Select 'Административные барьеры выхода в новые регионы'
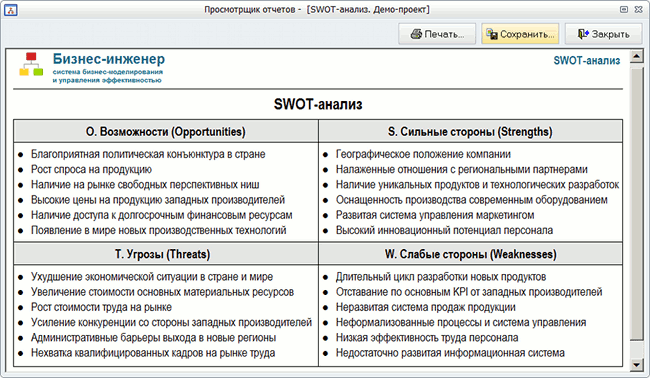 click(153, 338)
